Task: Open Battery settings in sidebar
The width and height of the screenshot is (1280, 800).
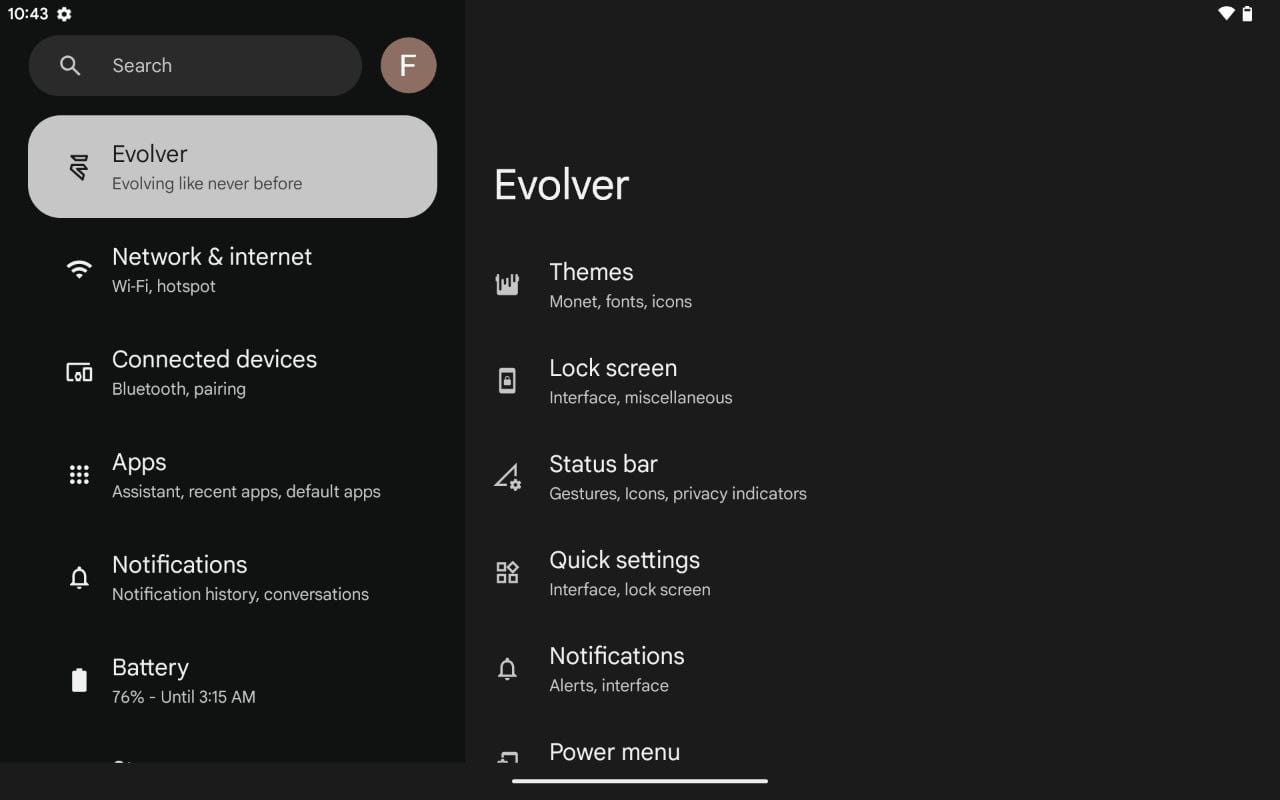Action: (x=232, y=681)
